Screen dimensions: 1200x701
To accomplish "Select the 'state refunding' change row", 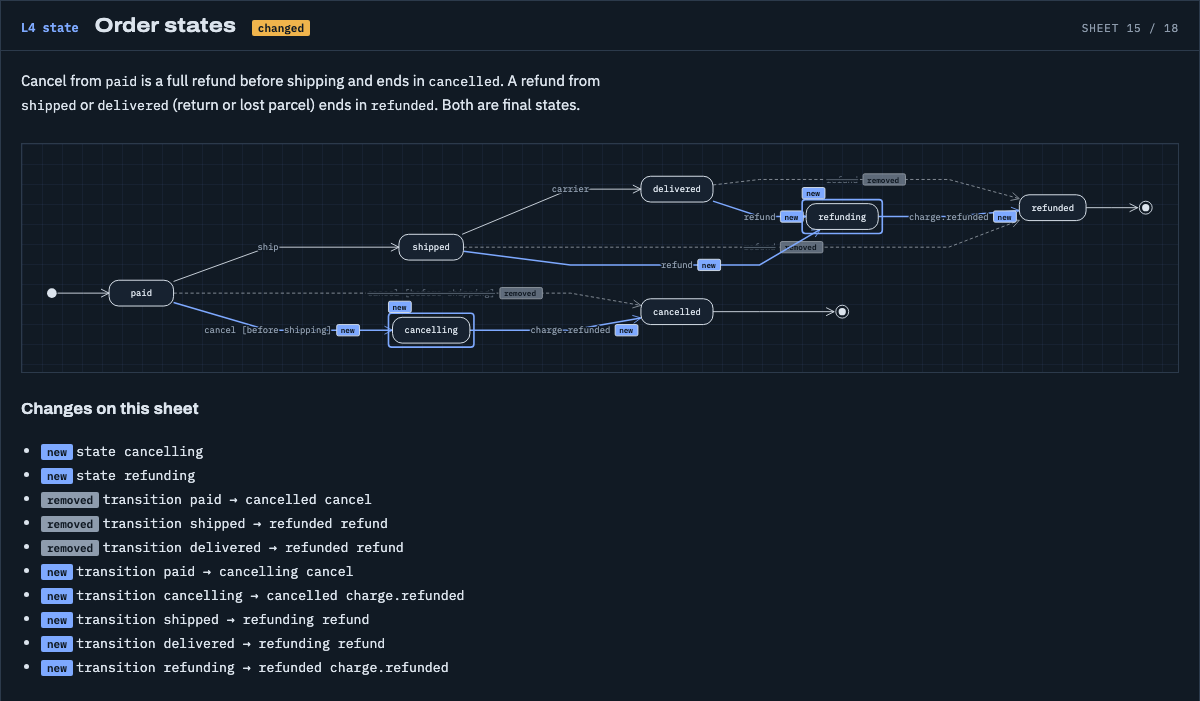I will [x=118, y=476].
